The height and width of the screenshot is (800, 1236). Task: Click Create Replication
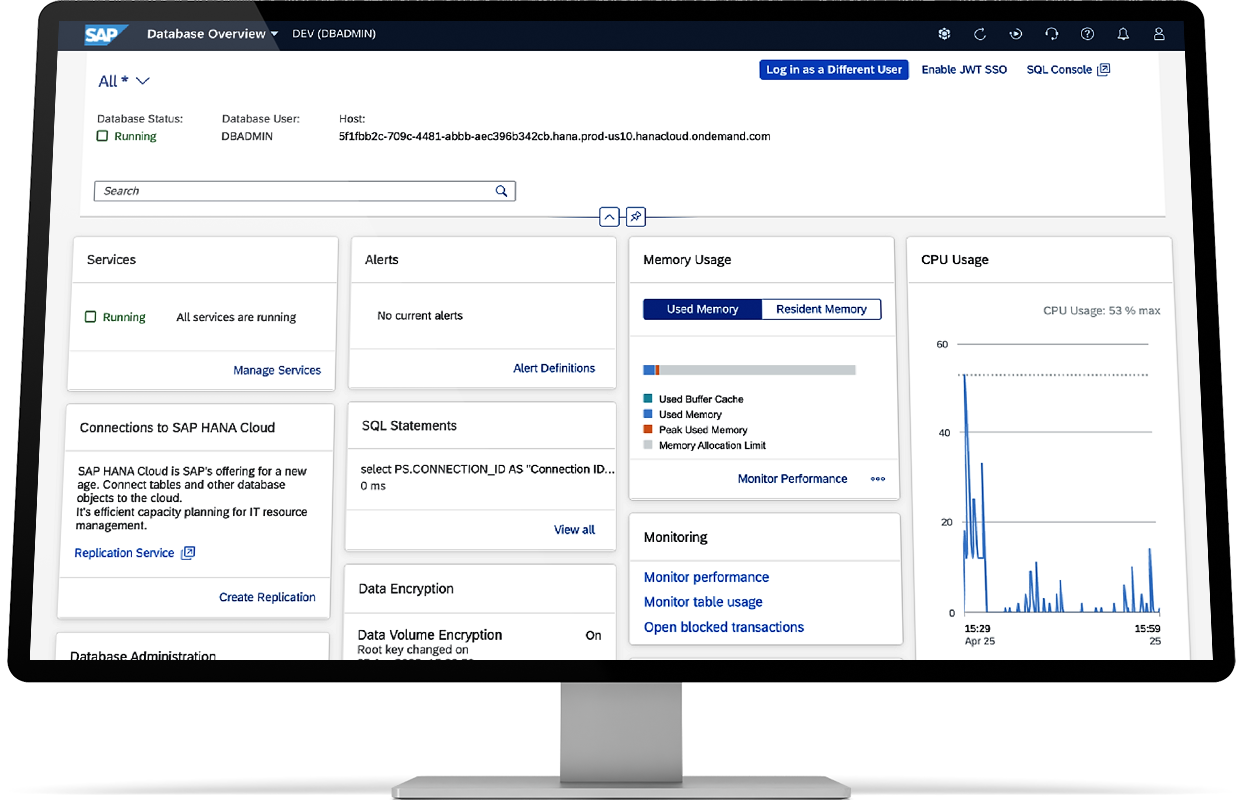point(267,597)
